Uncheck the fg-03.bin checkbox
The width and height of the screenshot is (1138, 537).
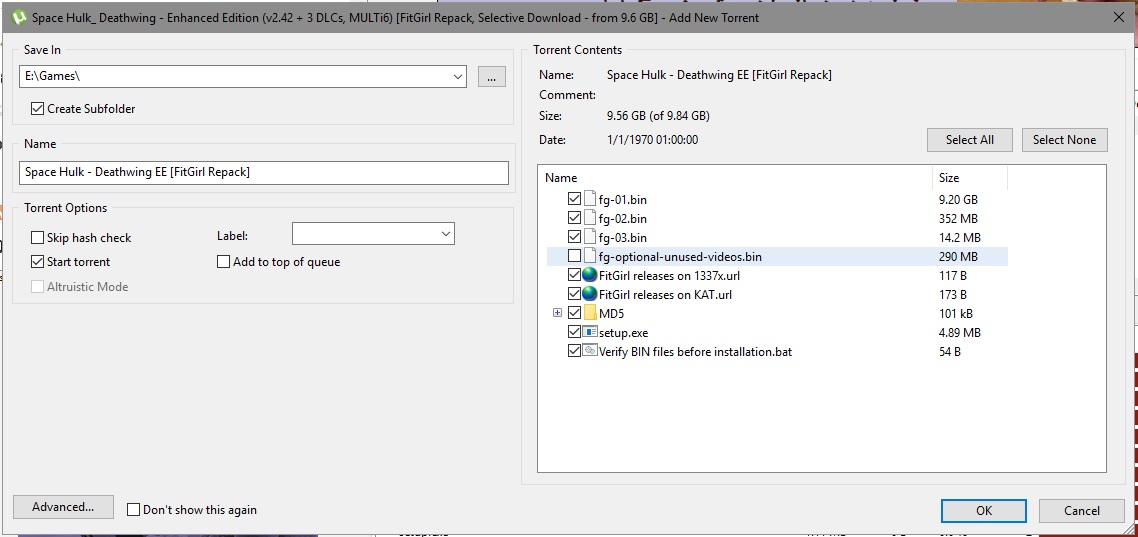tap(574, 237)
